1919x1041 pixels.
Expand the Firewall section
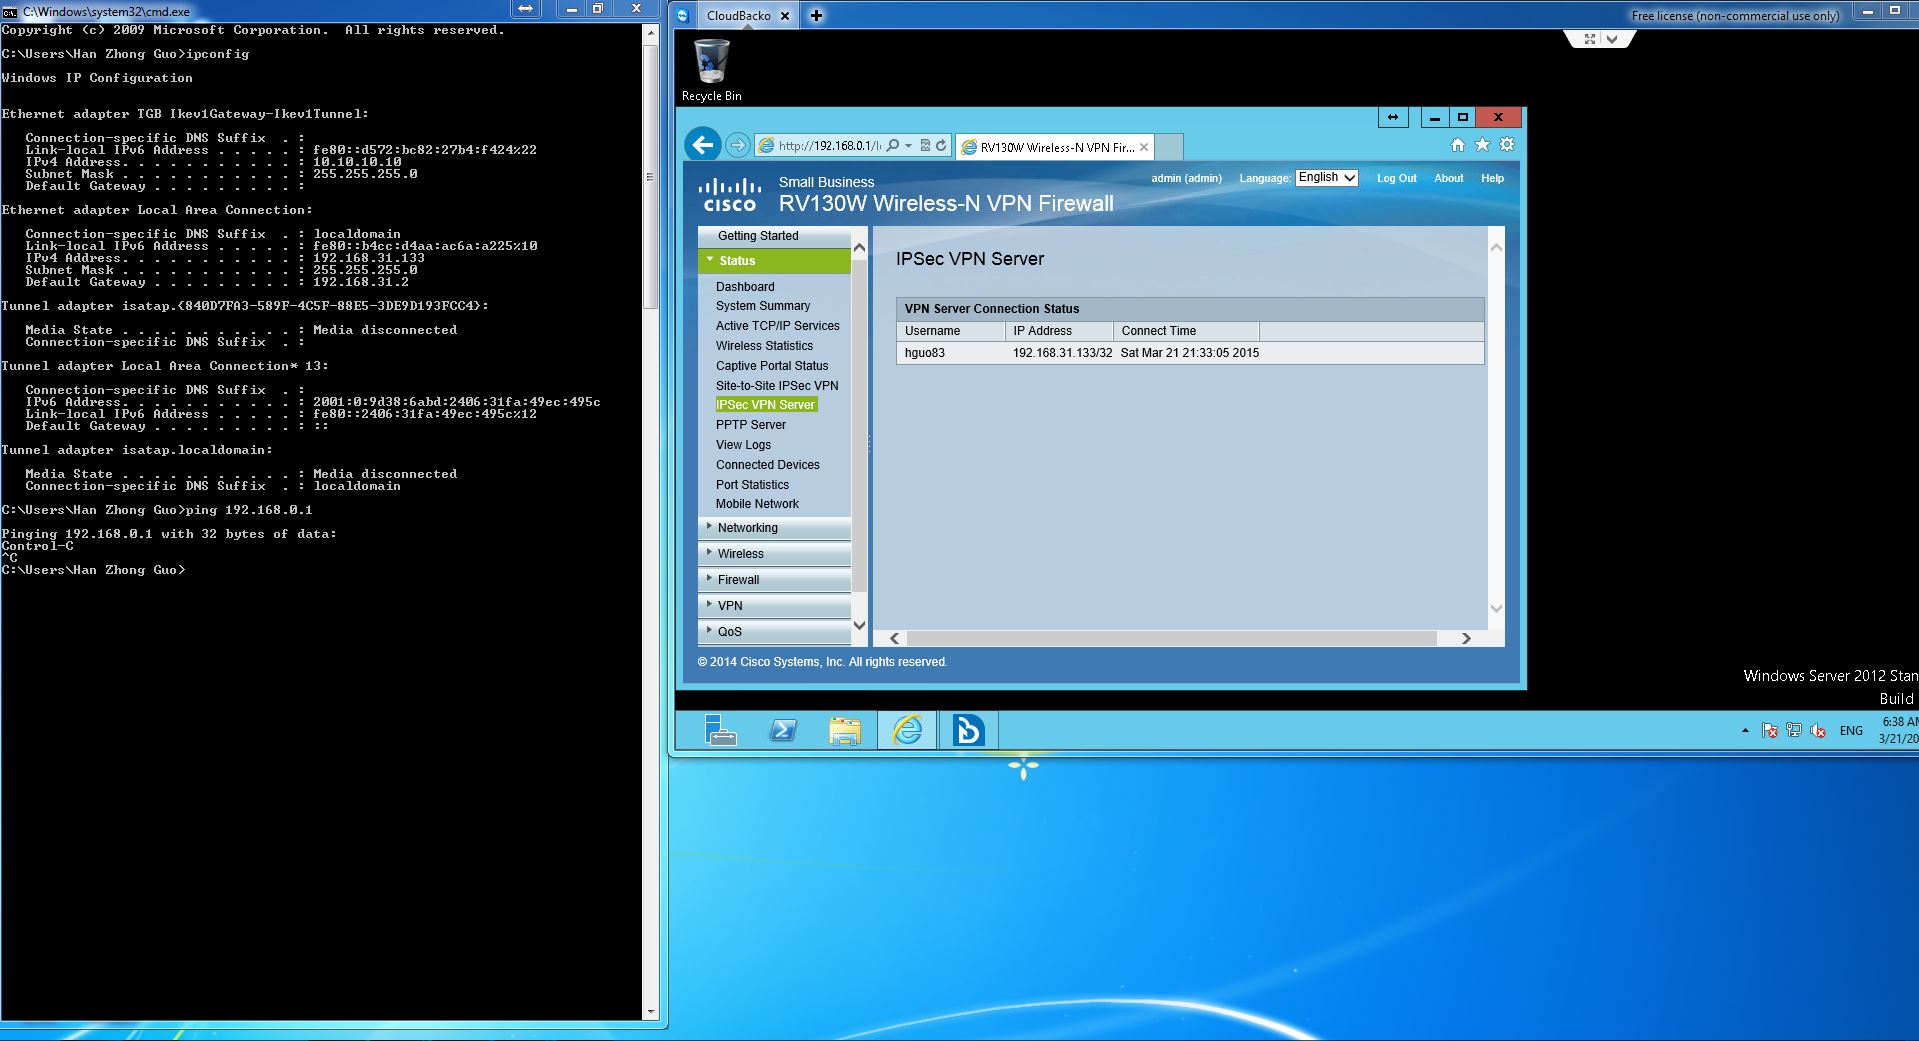point(774,580)
